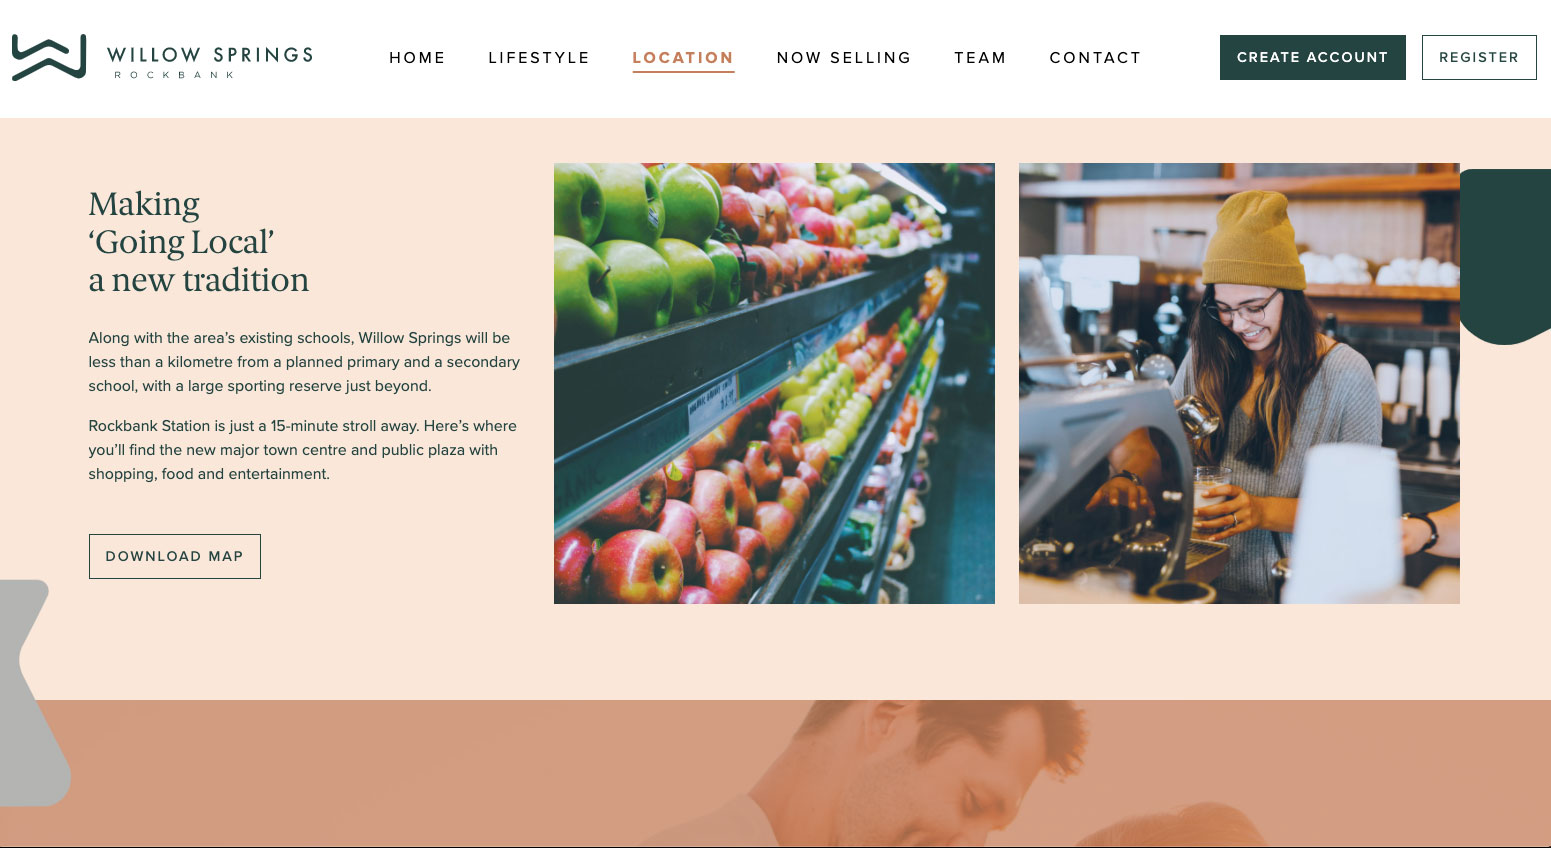The width and height of the screenshot is (1551, 848).
Task: Click the Rockbank Station paragraph text
Action: point(303,450)
